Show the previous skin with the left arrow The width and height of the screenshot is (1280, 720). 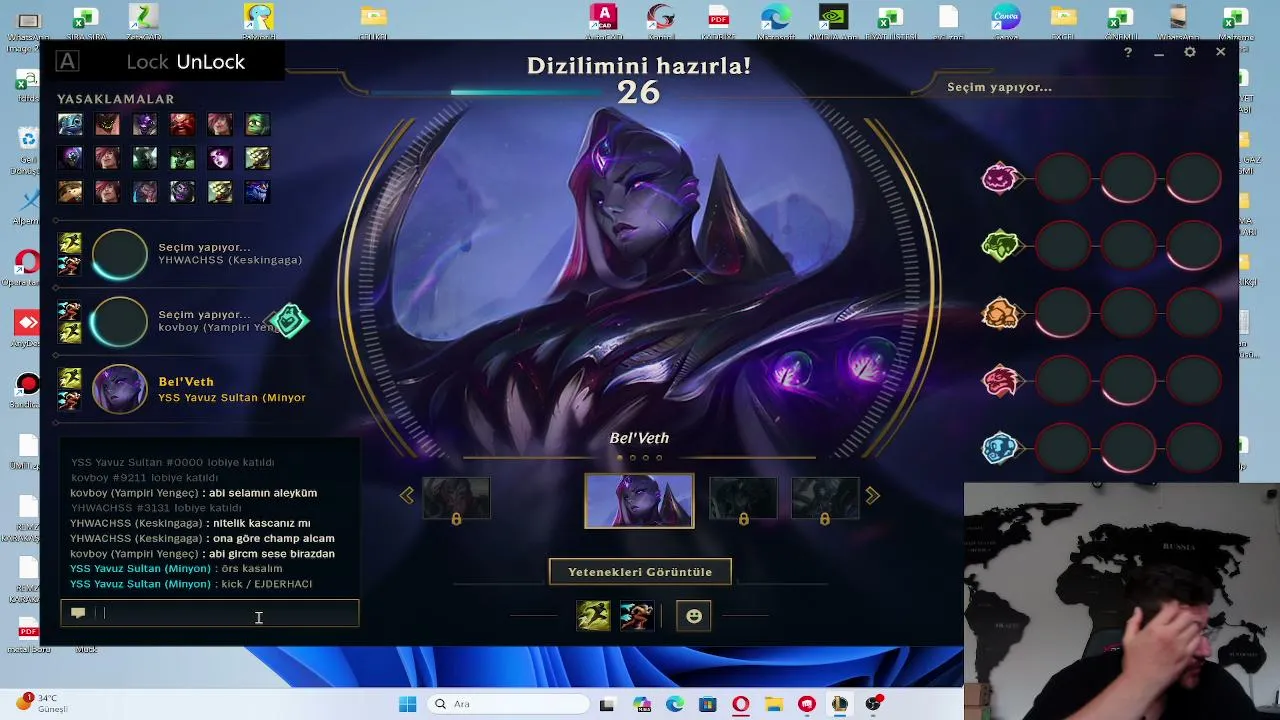pyautogui.click(x=406, y=495)
